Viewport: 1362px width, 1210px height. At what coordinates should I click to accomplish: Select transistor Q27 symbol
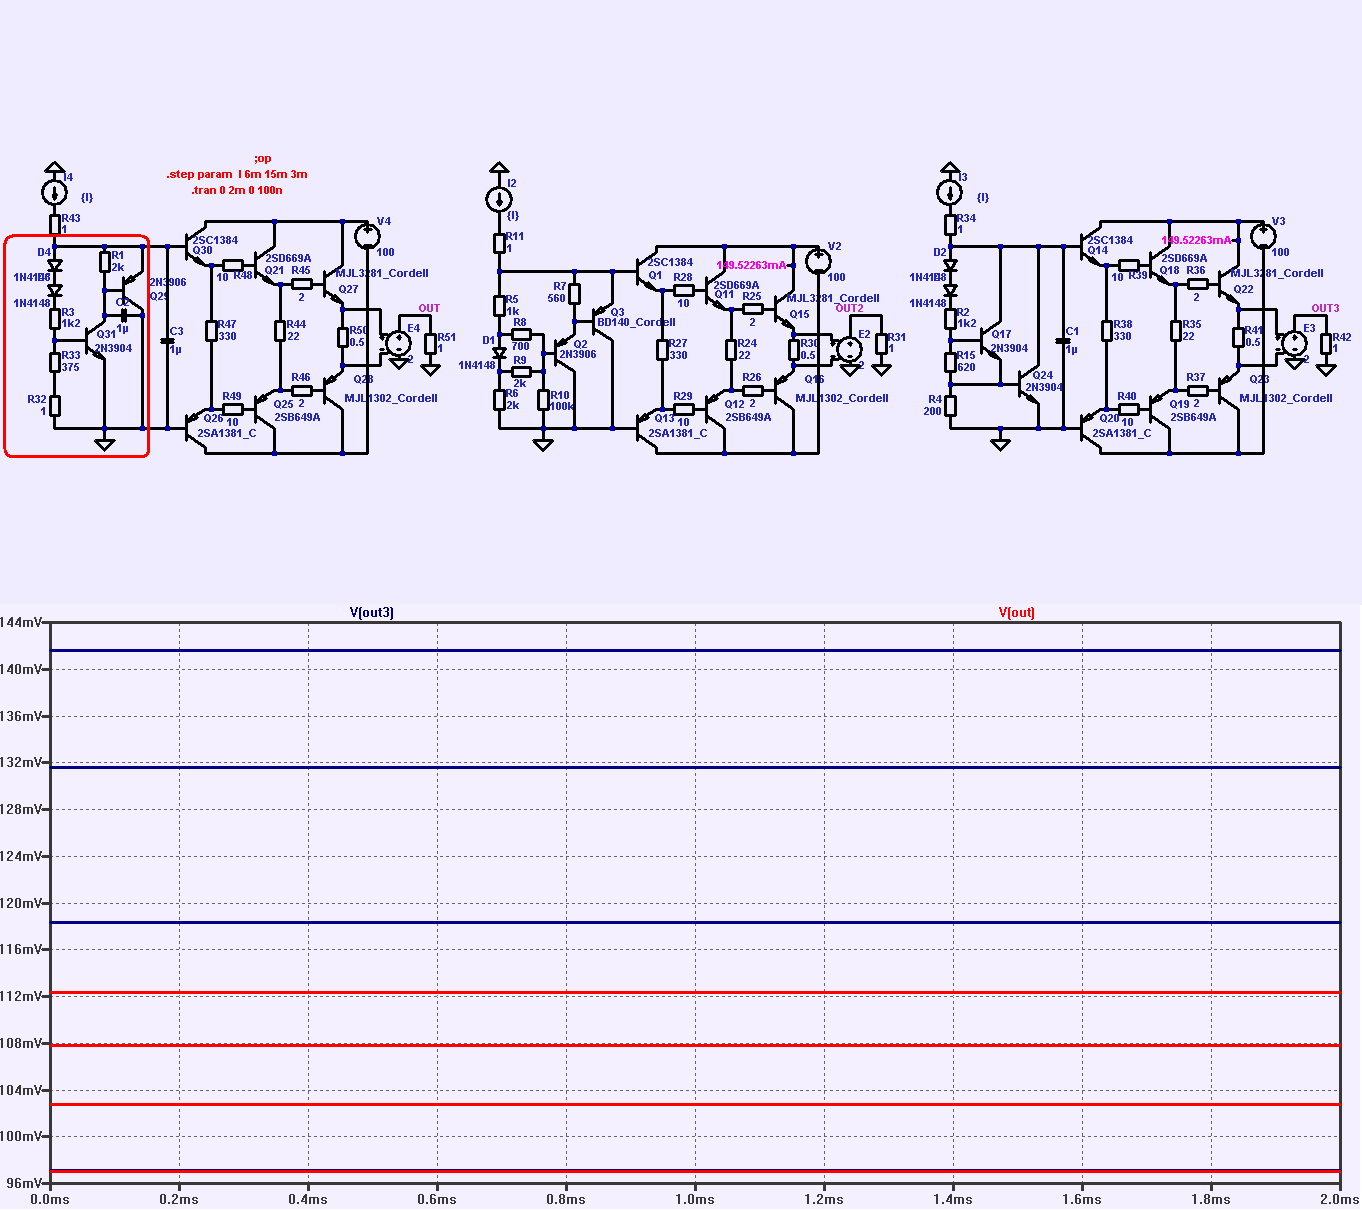331,285
